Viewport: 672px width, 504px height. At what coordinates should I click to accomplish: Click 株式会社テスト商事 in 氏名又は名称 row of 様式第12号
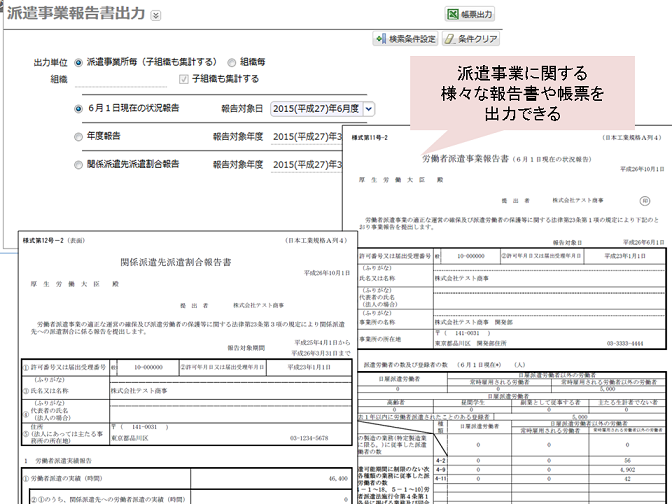(x=139, y=391)
